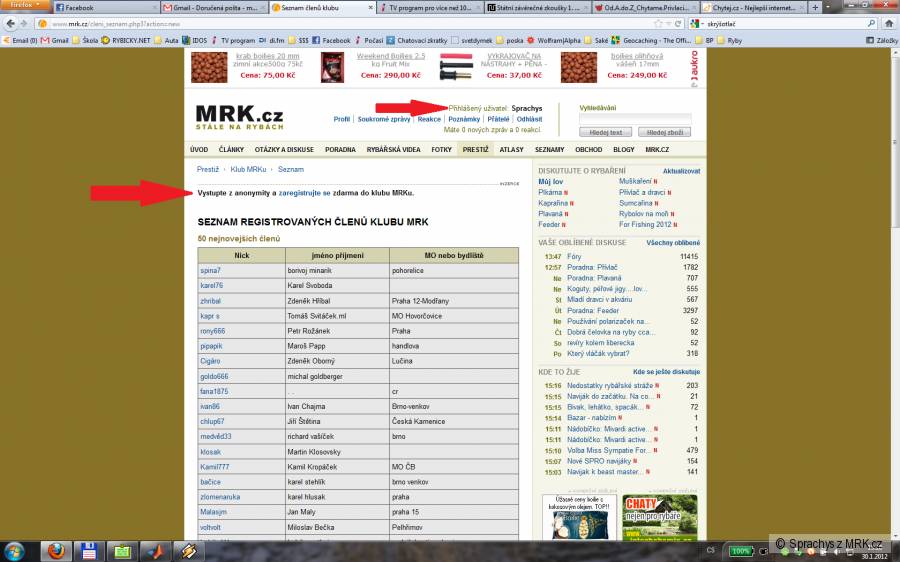Click the battery 100% indicator in tray
Viewport: 900px width, 562px height.
tap(740, 552)
